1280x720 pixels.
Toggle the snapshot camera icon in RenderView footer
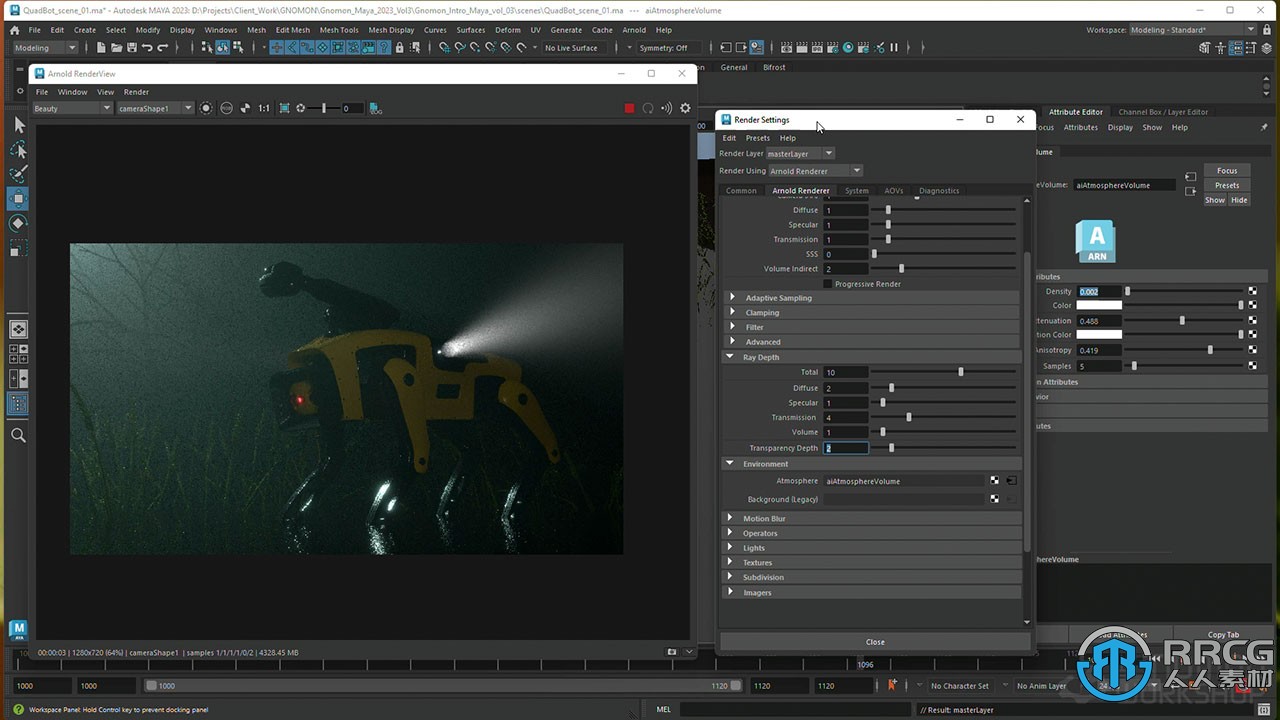coord(673,652)
